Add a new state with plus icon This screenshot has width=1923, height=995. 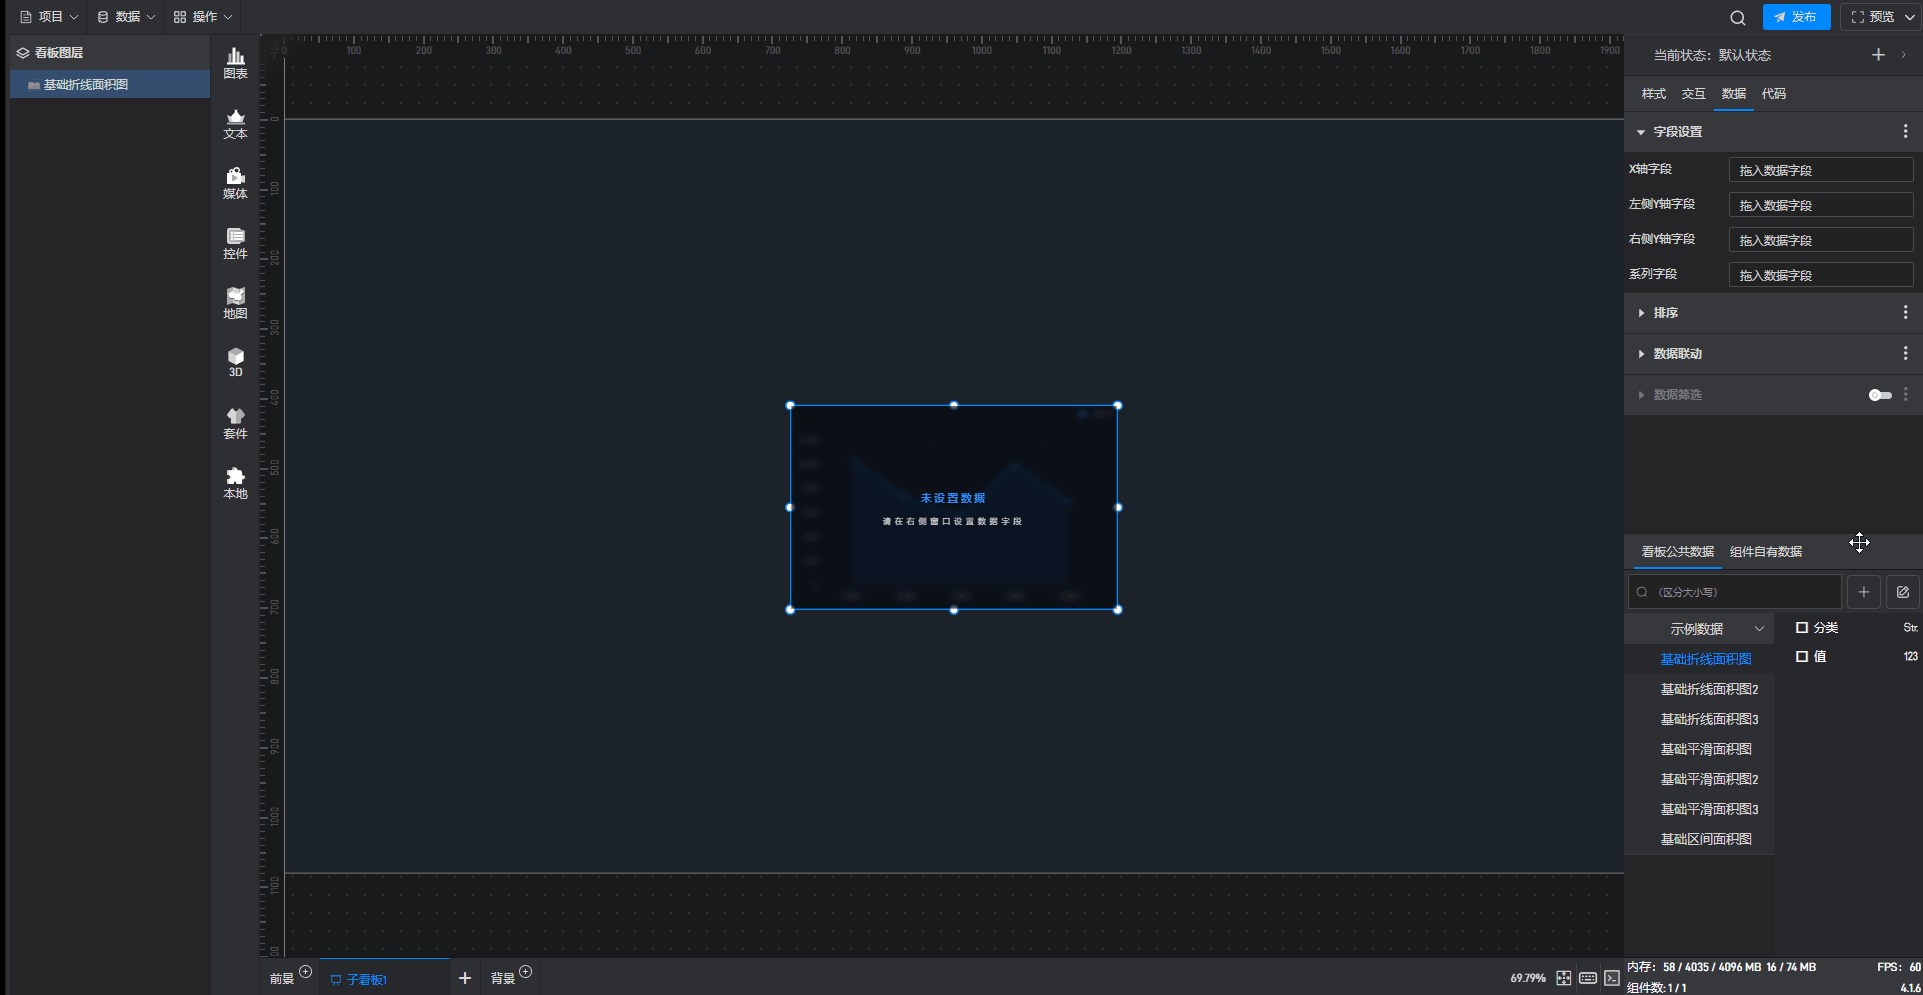point(1878,55)
